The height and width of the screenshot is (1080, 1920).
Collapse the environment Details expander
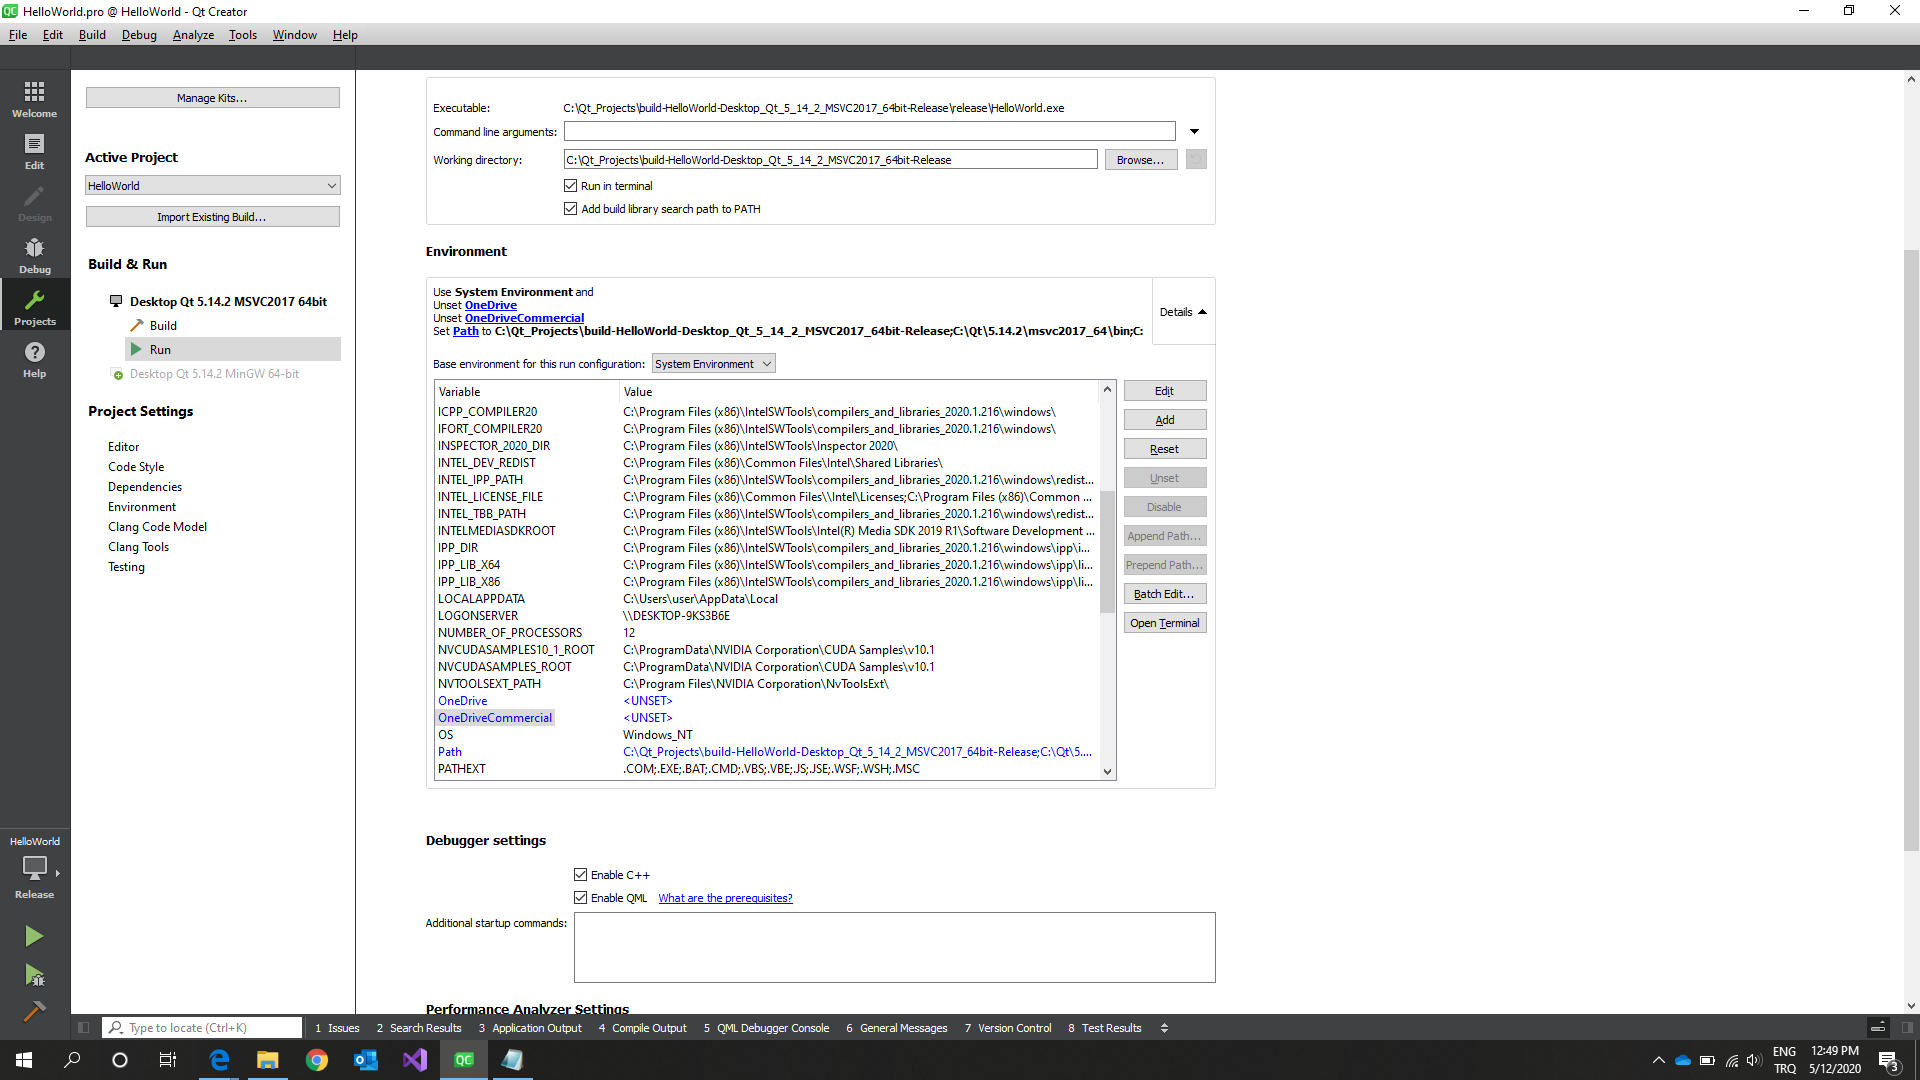1183,312
